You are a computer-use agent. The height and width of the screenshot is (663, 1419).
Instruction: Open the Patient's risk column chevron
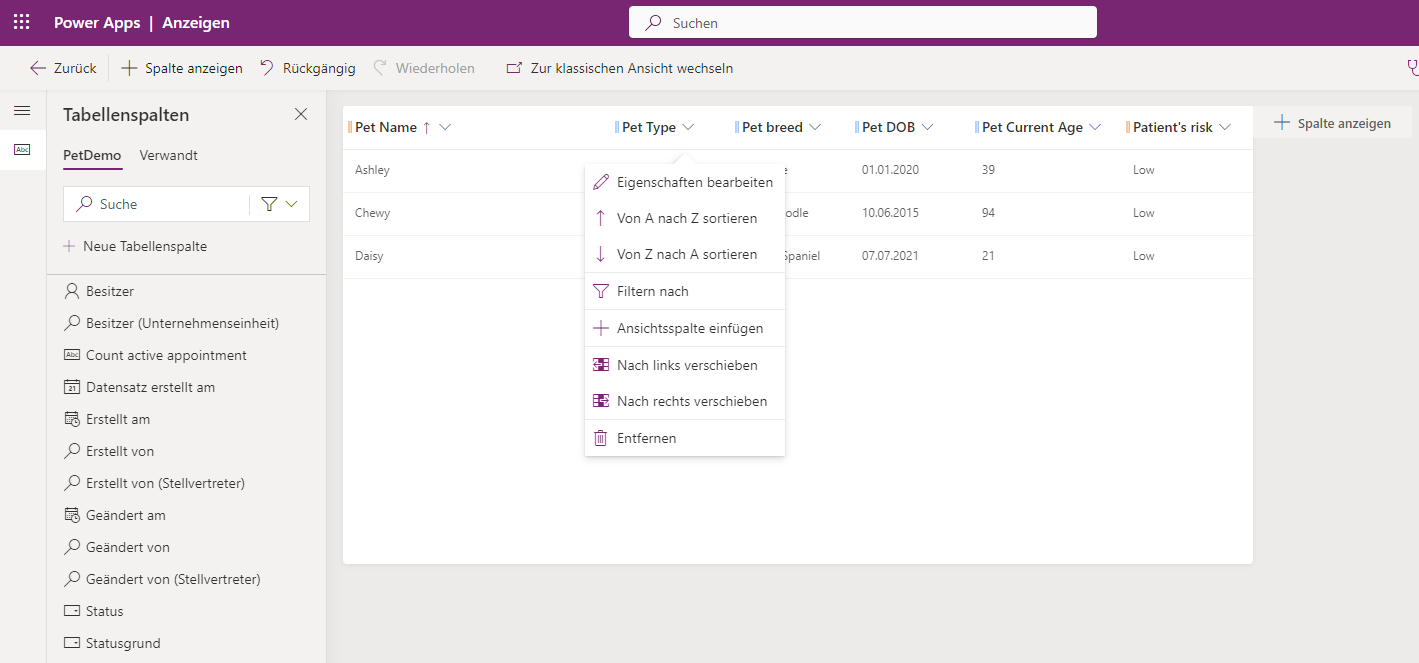pyautogui.click(x=1225, y=127)
